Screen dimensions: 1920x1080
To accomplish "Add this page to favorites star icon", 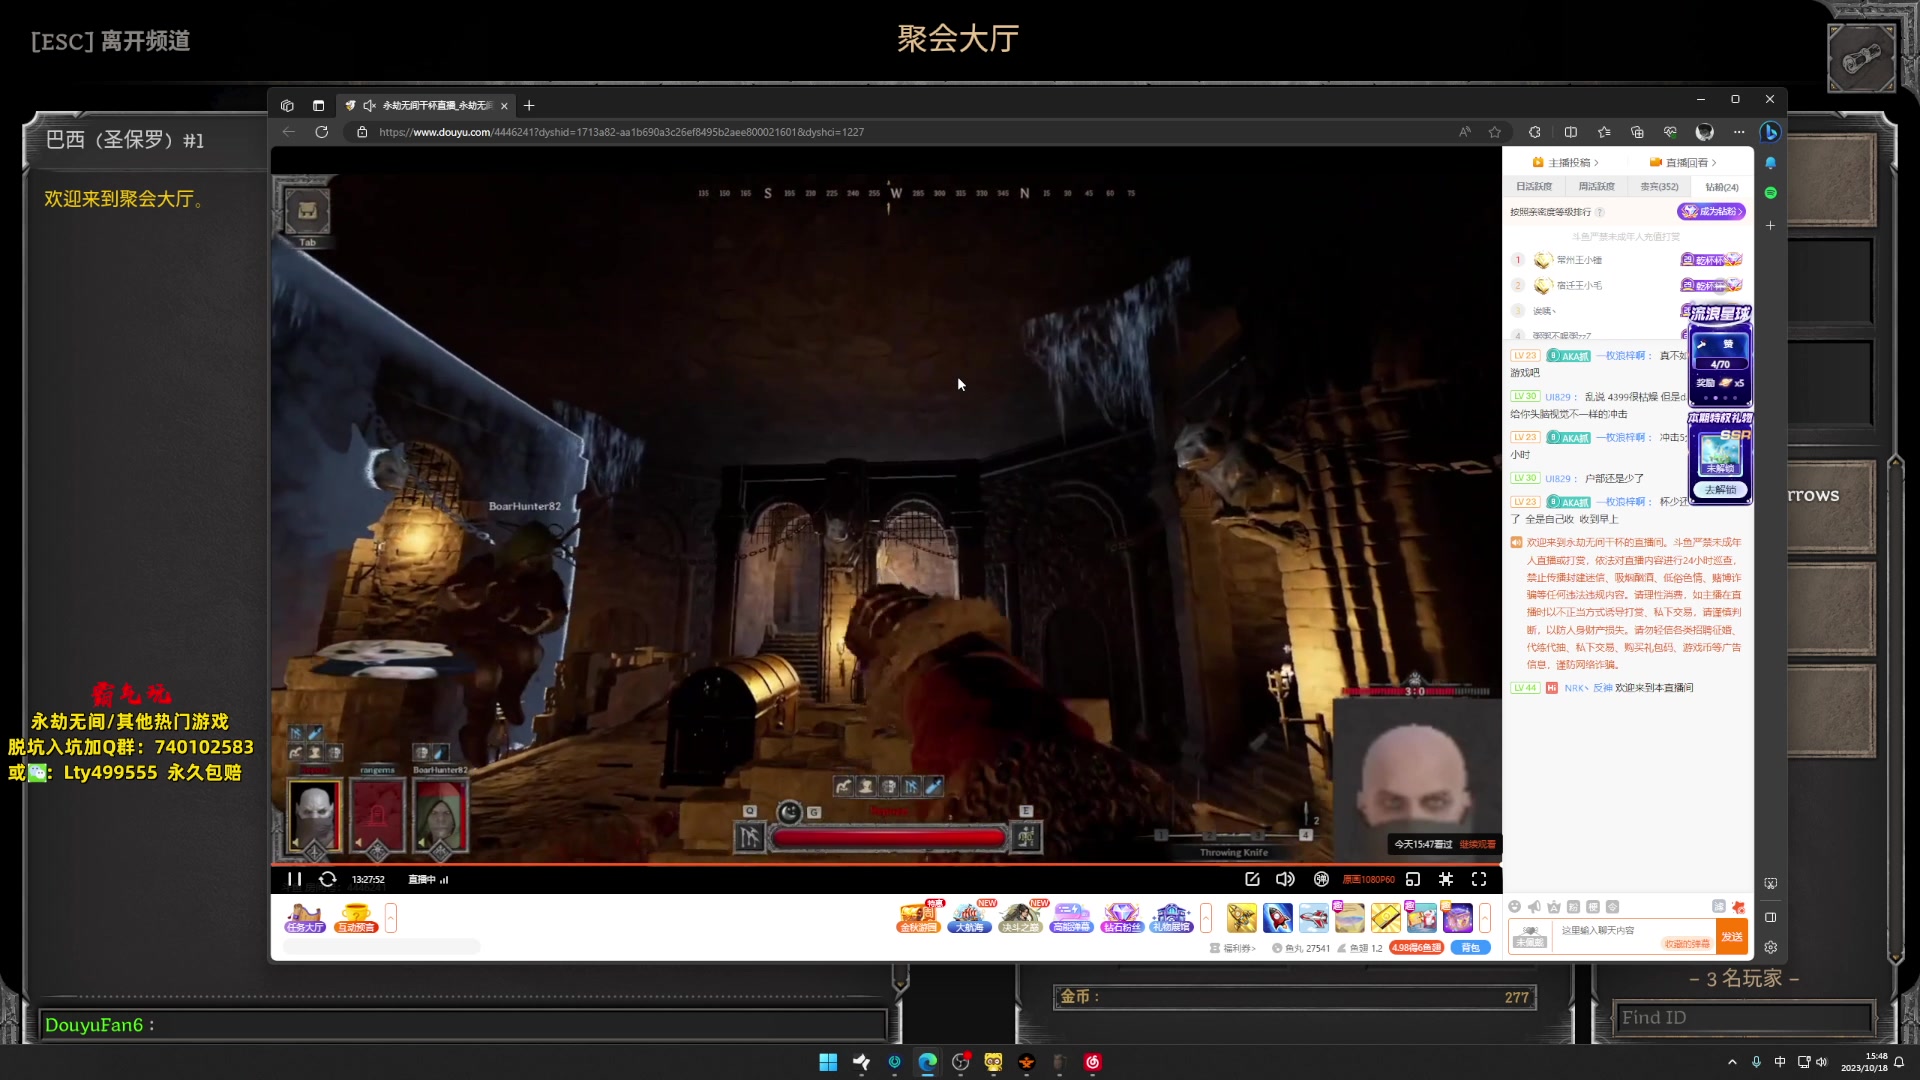I will [1494, 132].
